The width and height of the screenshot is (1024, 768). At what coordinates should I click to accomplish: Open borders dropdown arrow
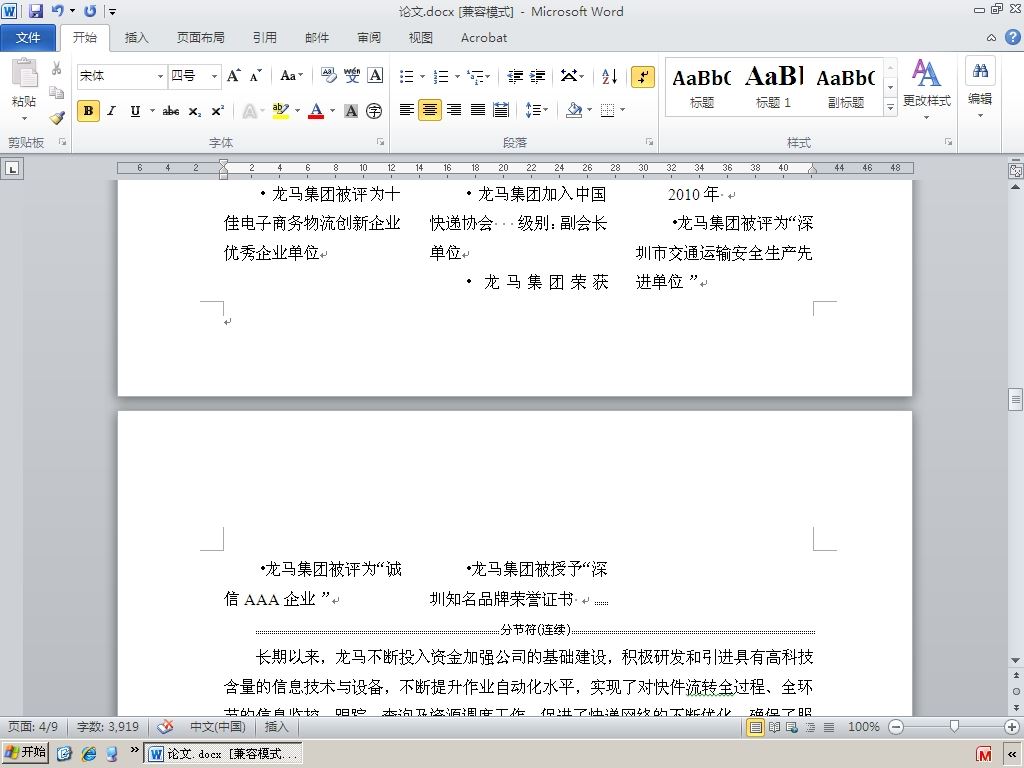click(x=622, y=110)
